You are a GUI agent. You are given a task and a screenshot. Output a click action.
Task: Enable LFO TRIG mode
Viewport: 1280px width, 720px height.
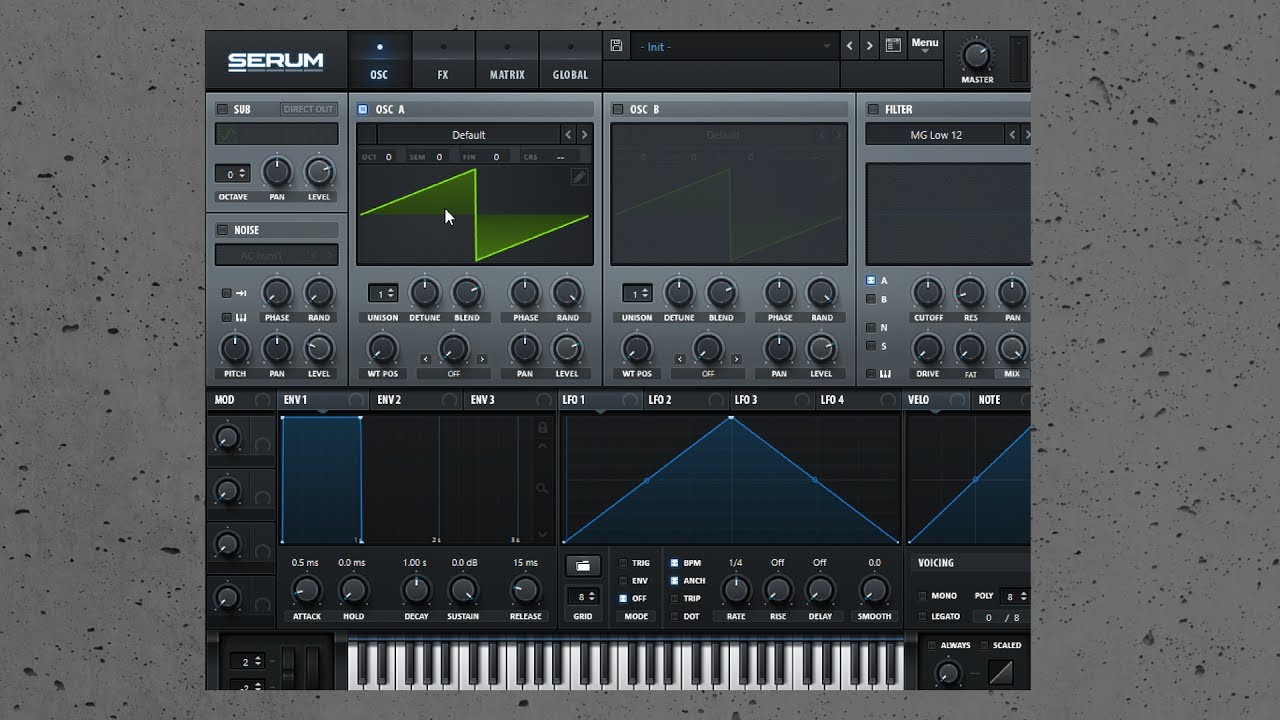tap(623, 563)
